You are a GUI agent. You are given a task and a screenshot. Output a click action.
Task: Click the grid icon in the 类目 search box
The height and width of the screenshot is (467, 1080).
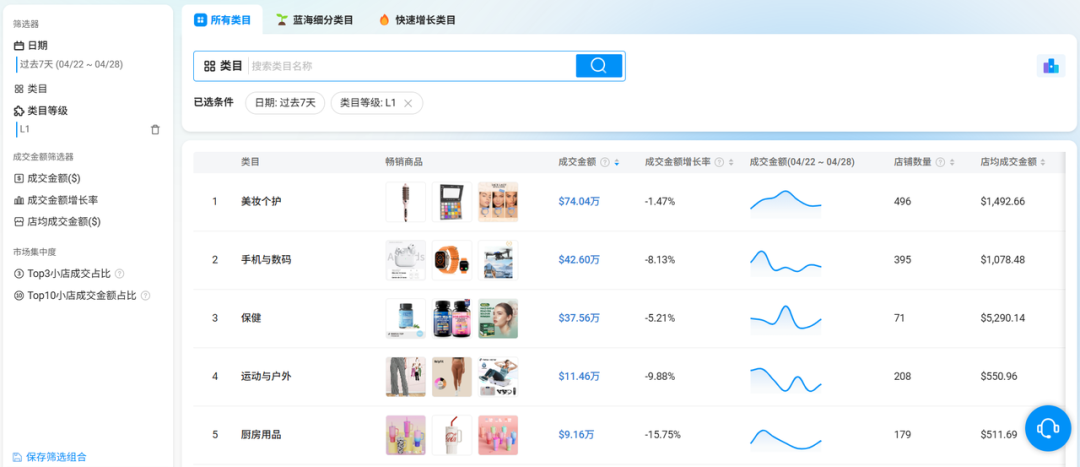209,66
